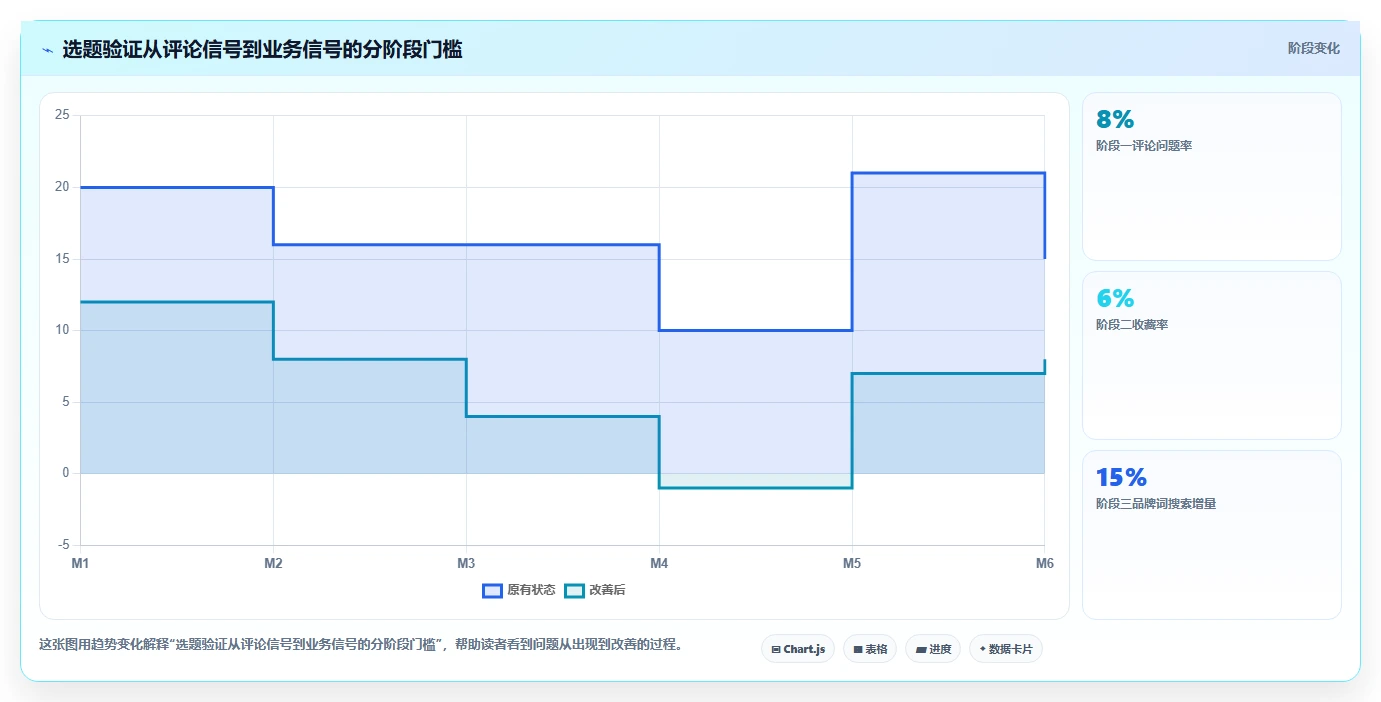Select the Chart.js tag chip
The width and height of the screenshot is (1381, 702).
pos(798,649)
